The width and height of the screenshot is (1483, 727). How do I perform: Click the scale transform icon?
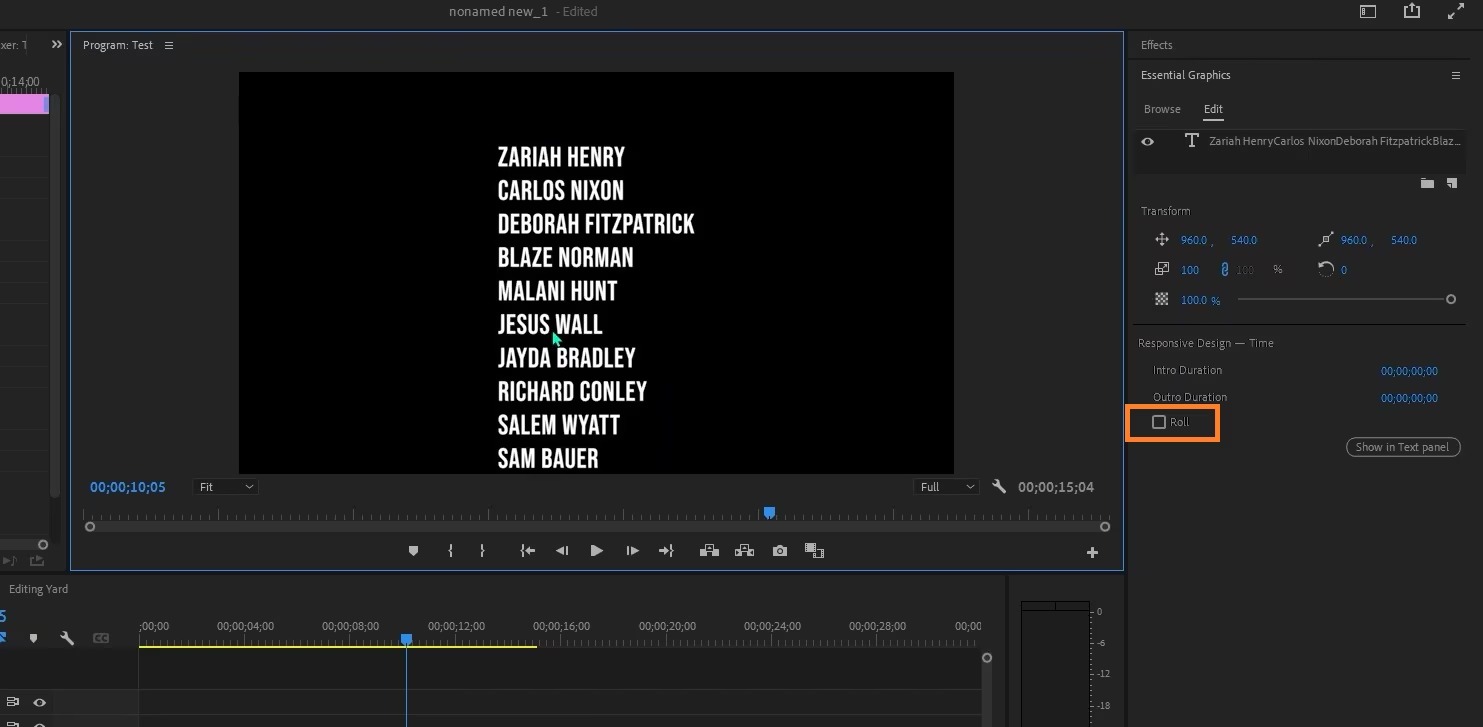coord(1161,269)
